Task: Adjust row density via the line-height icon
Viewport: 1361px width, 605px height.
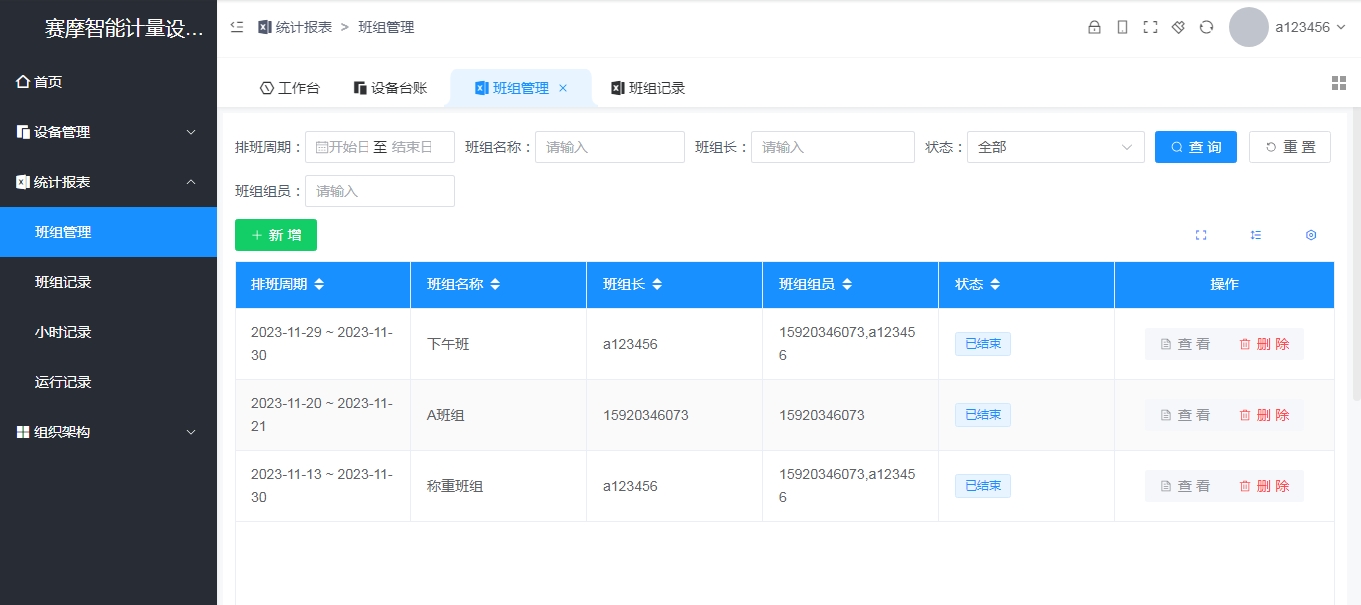Action: tap(1256, 234)
